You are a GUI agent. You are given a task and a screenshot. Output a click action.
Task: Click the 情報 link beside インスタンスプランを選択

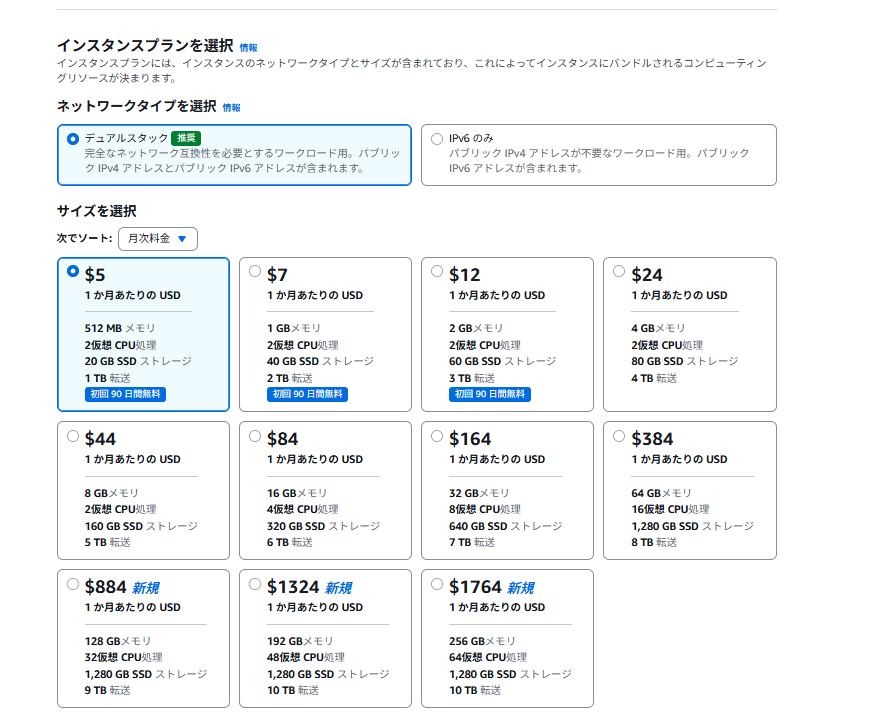coord(248,47)
